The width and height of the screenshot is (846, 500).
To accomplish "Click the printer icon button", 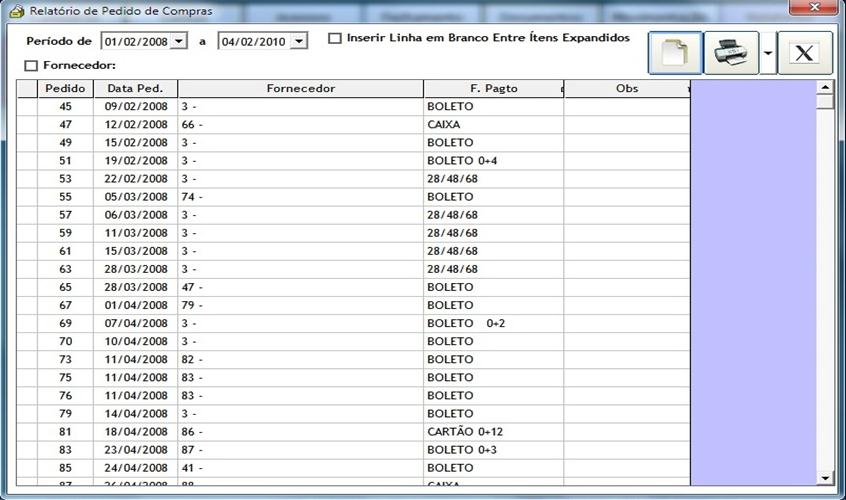I will (731, 53).
